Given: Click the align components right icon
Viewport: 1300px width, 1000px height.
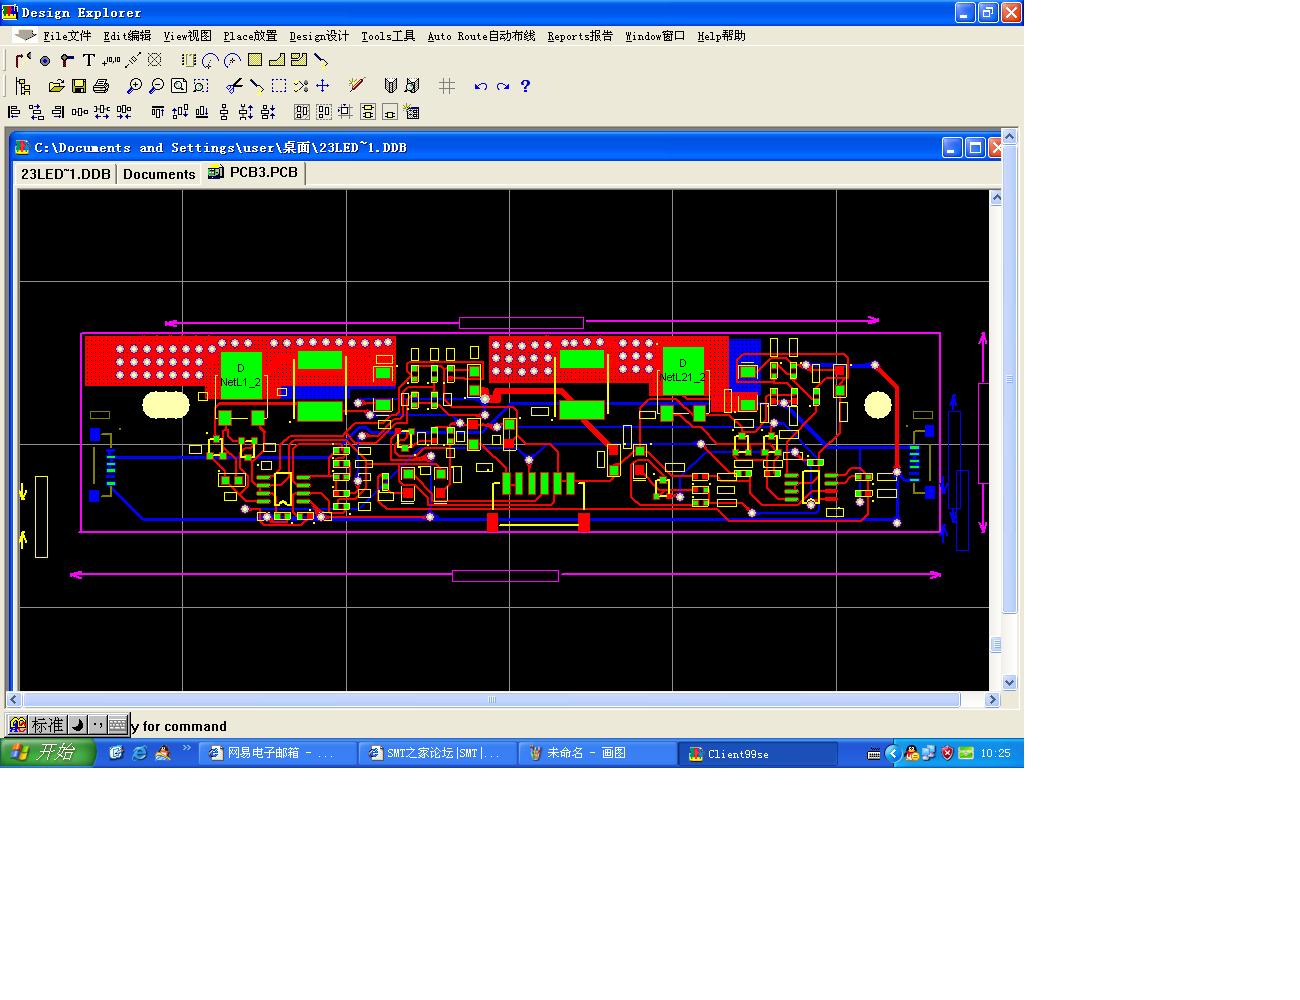Looking at the screenshot, I should 58,112.
